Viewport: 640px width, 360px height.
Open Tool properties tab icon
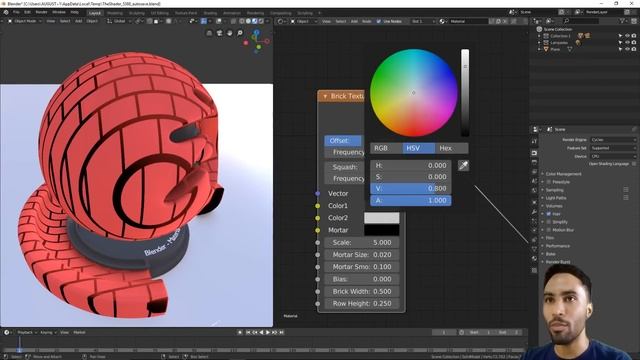pos(534,141)
